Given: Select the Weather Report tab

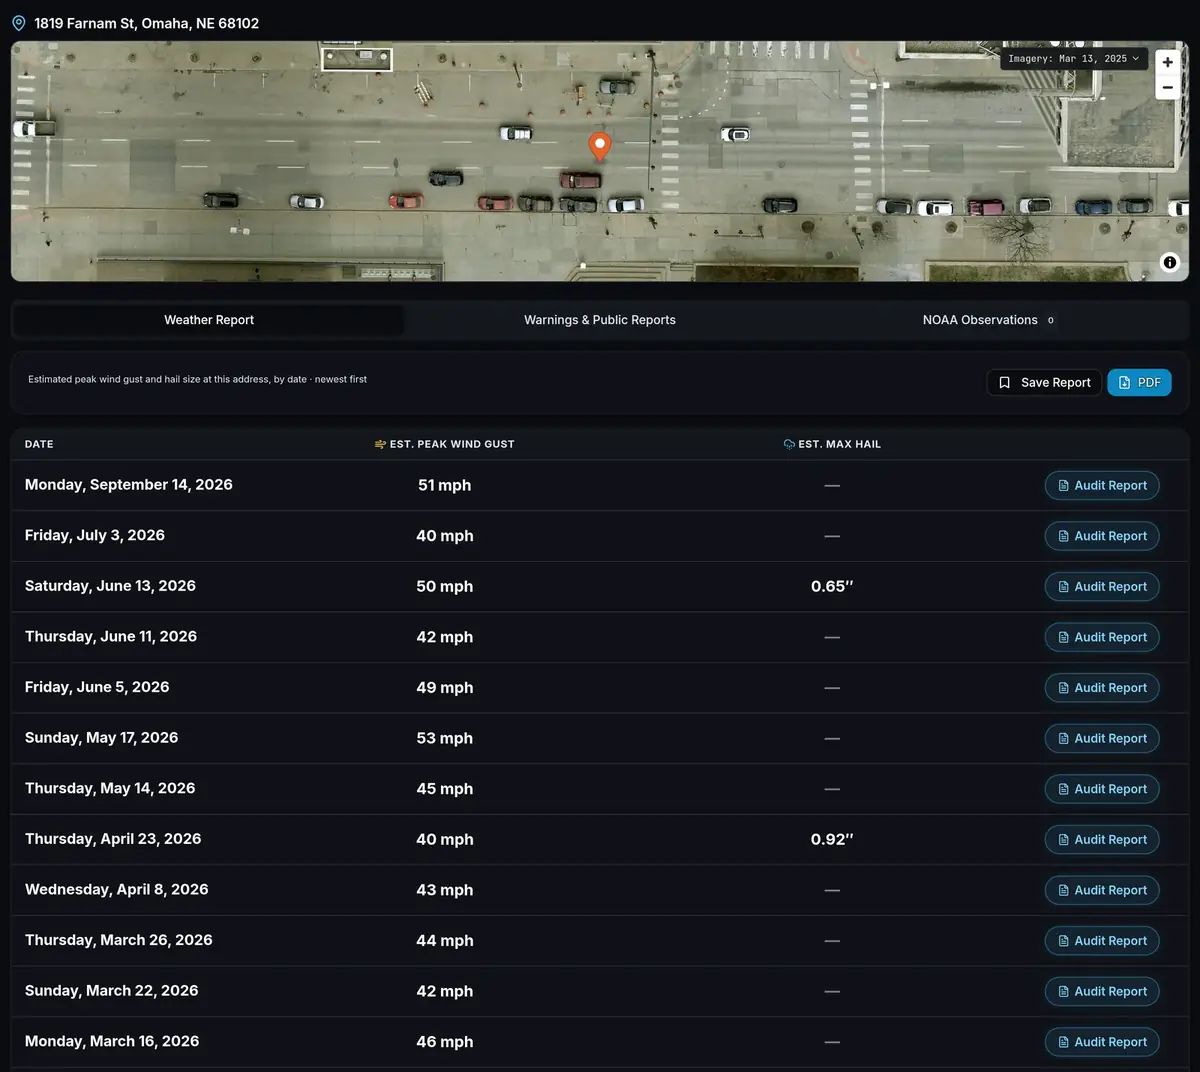Looking at the screenshot, I should [209, 320].
